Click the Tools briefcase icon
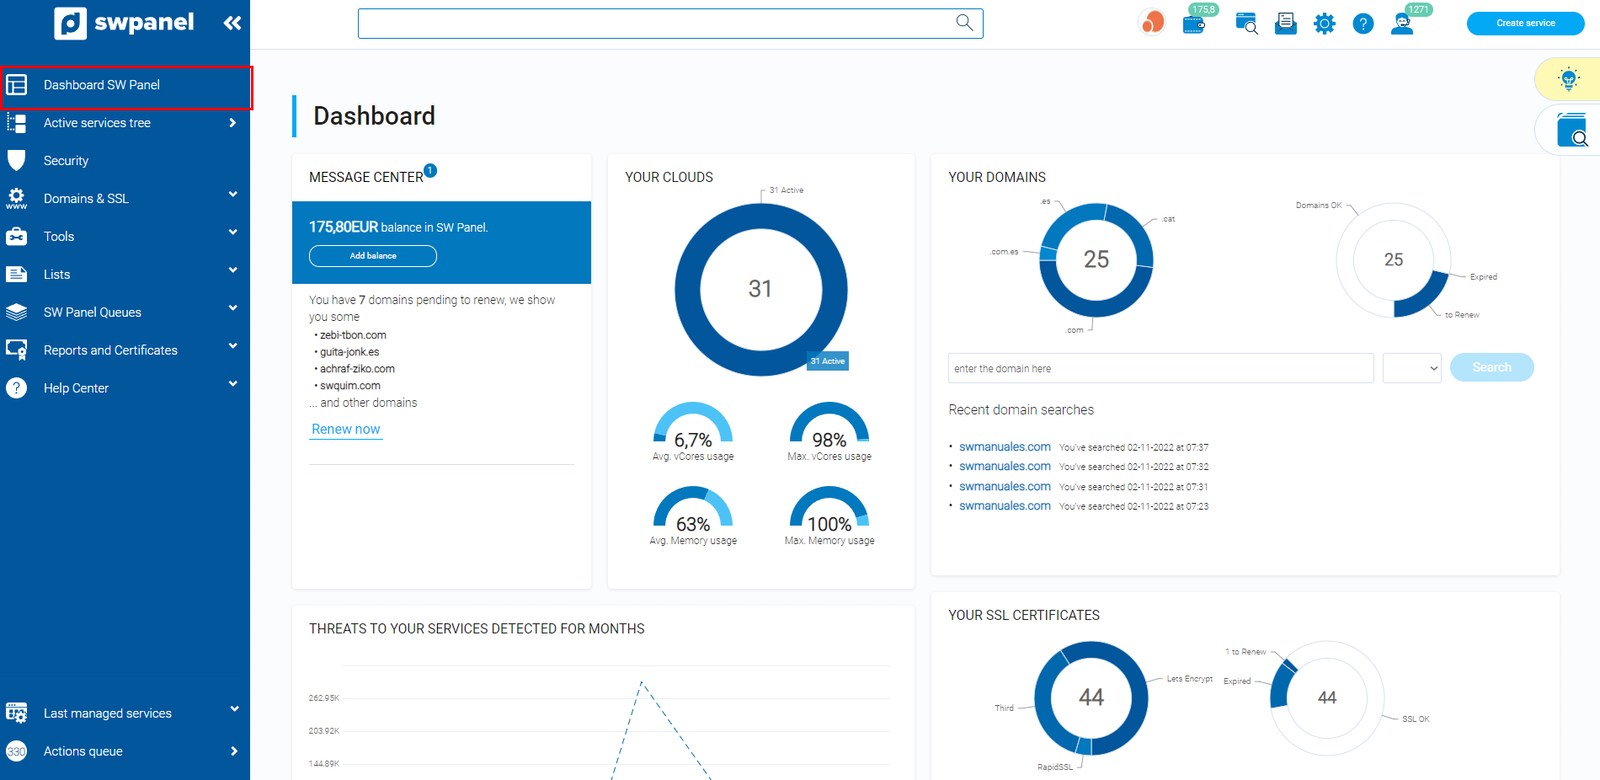 [17, 237]
